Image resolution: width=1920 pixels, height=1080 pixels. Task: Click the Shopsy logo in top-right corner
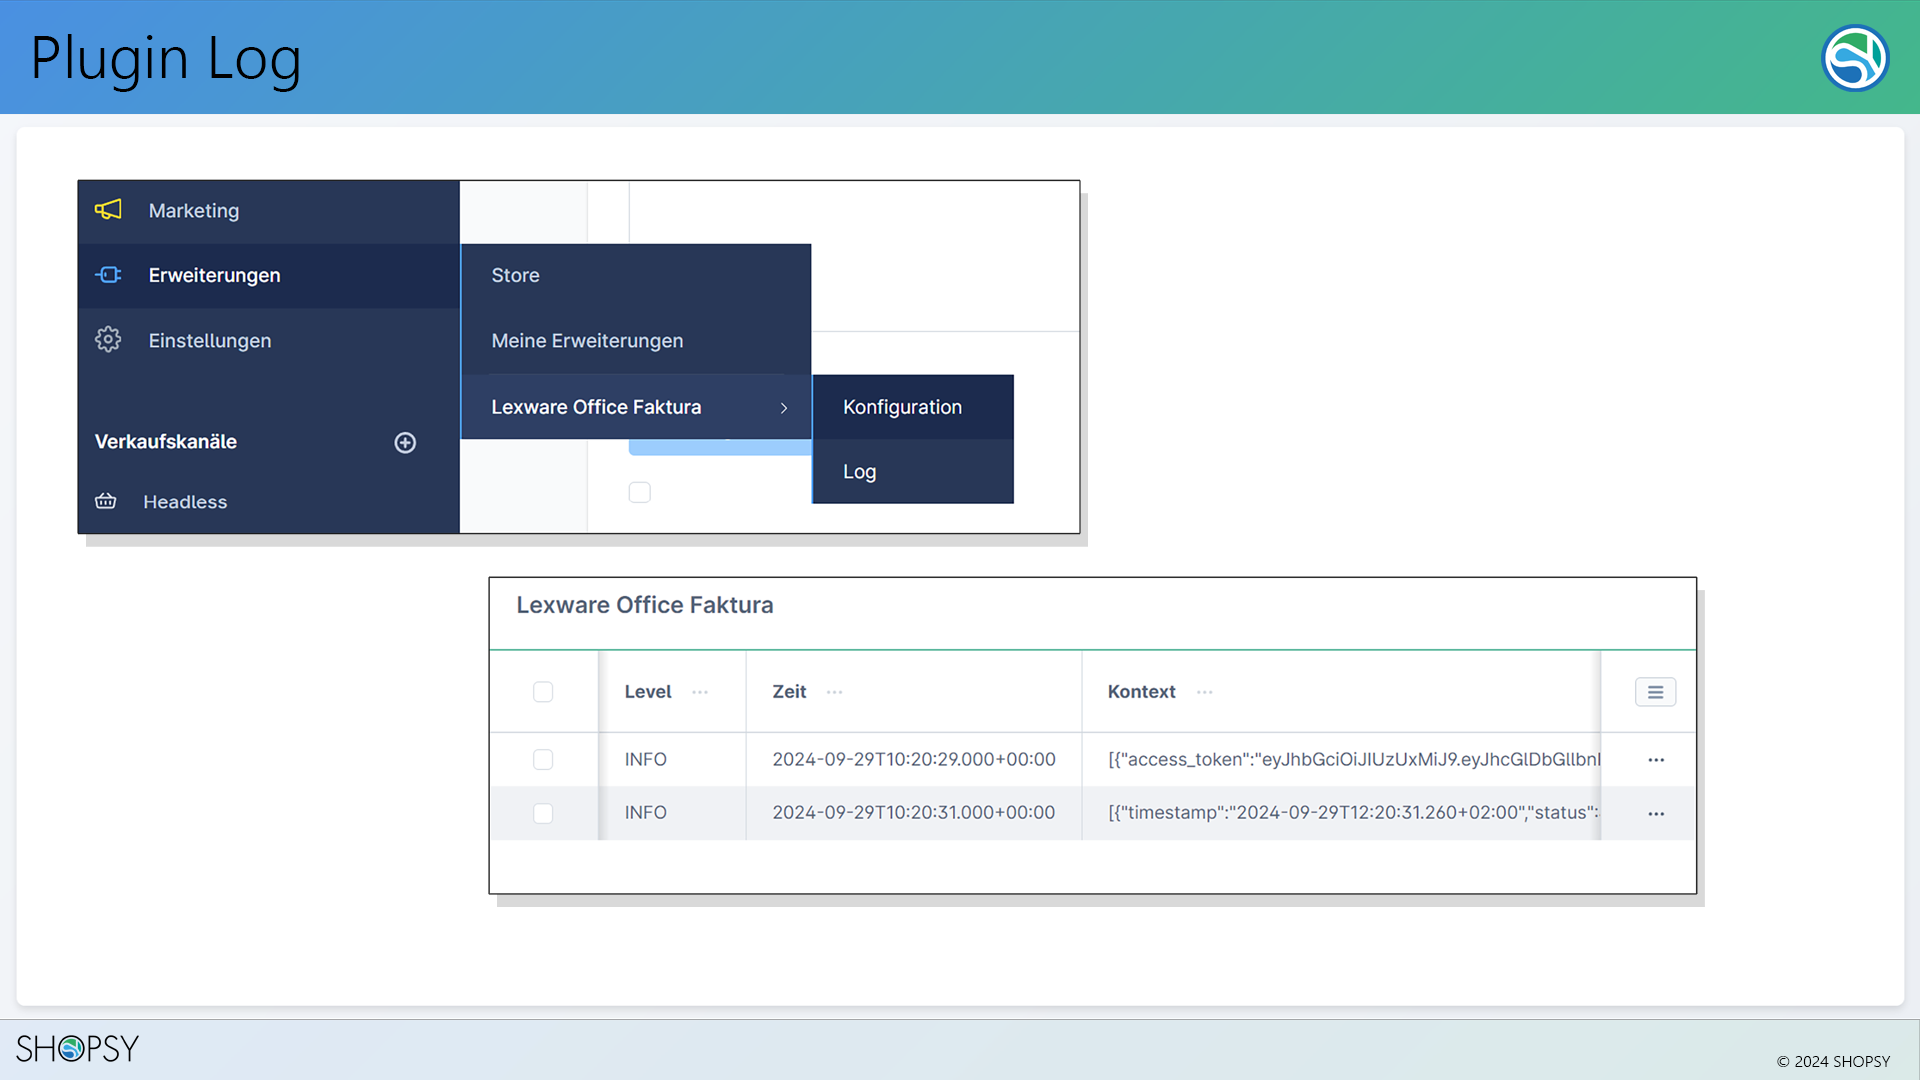point(1855,58)
